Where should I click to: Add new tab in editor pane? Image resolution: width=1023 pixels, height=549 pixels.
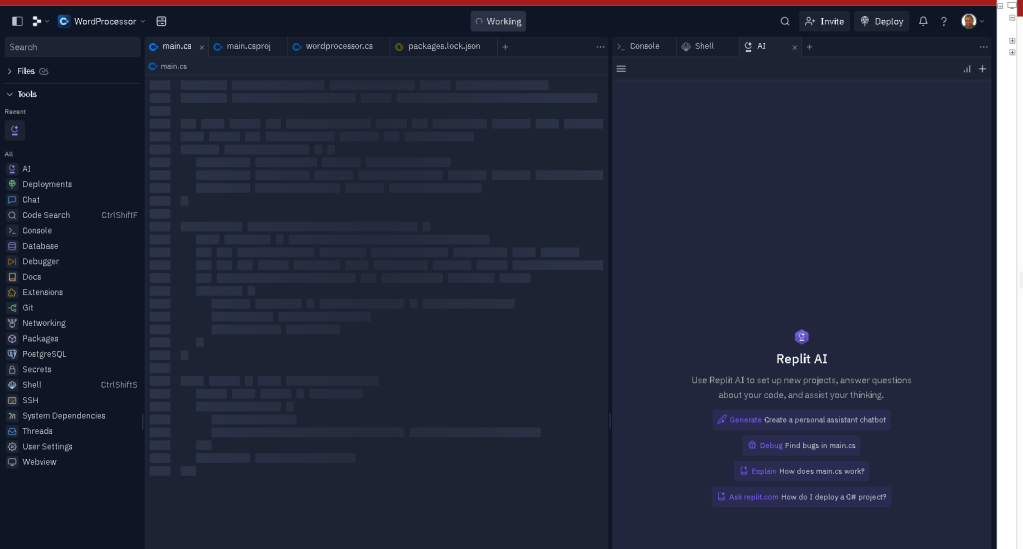point(505,47)
